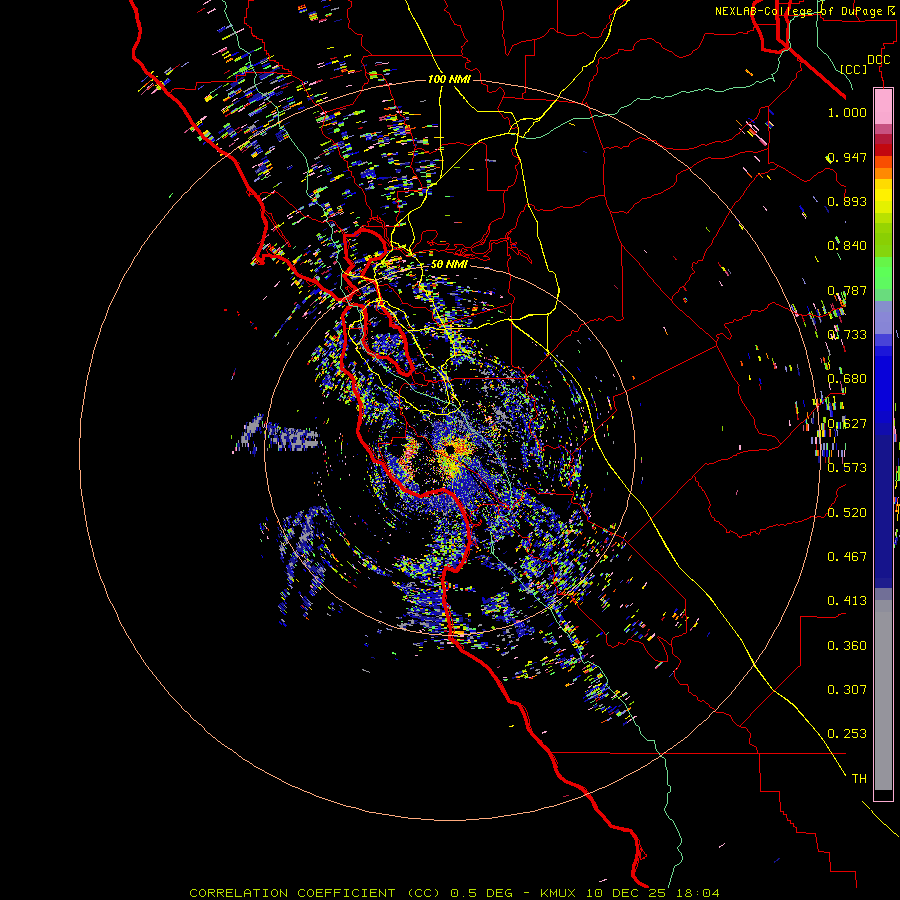Click the pink top segment of the color bar
This screenshot has height=900, width=900.
point(883,107)
